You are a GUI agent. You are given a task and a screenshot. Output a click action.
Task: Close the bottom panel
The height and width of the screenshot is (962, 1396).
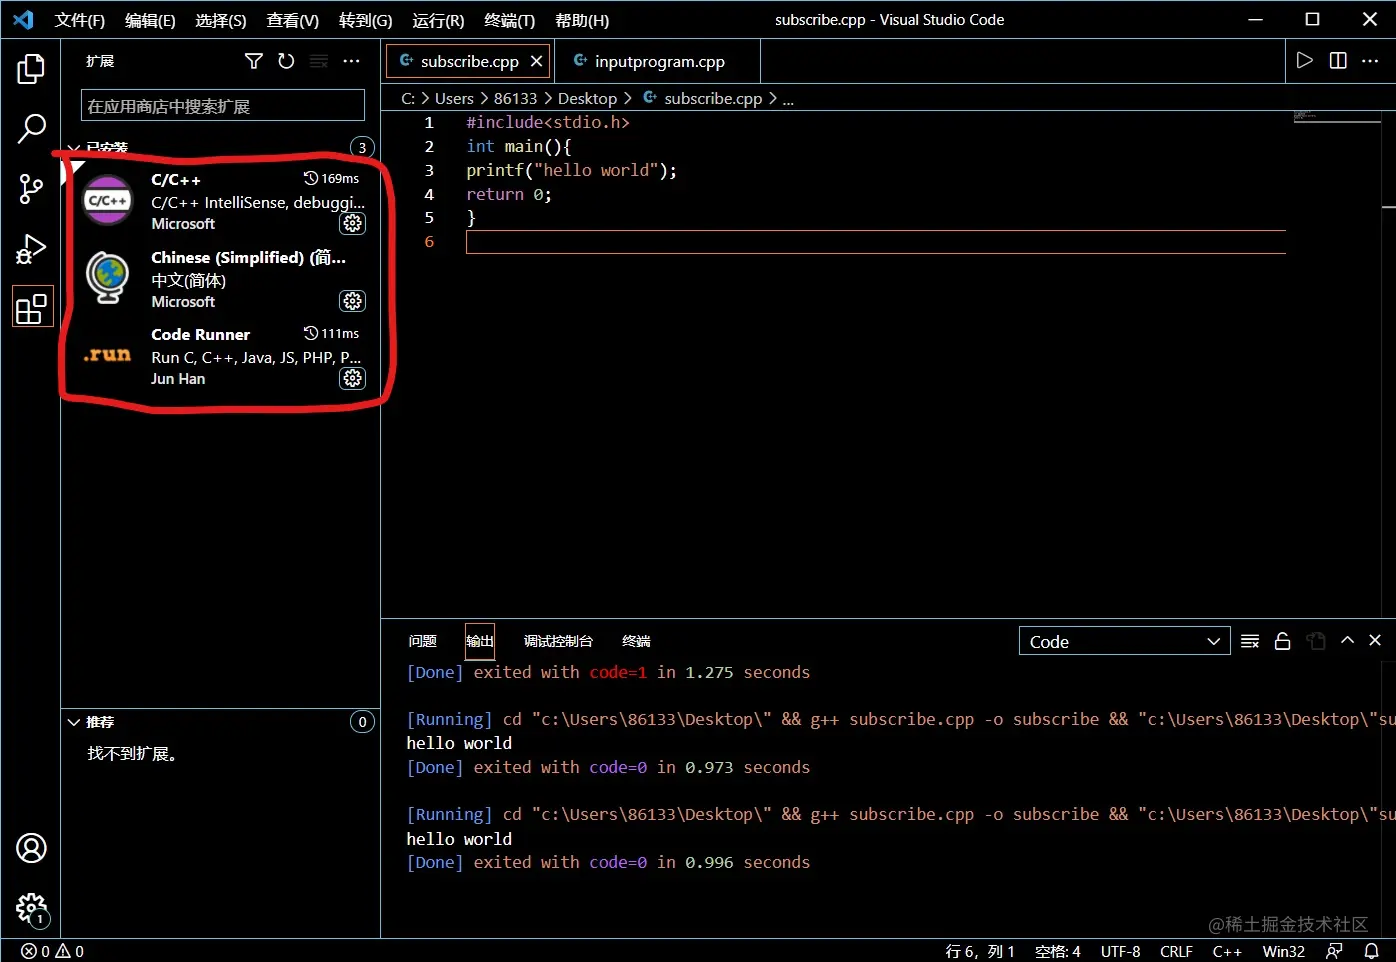(1375, 641)
